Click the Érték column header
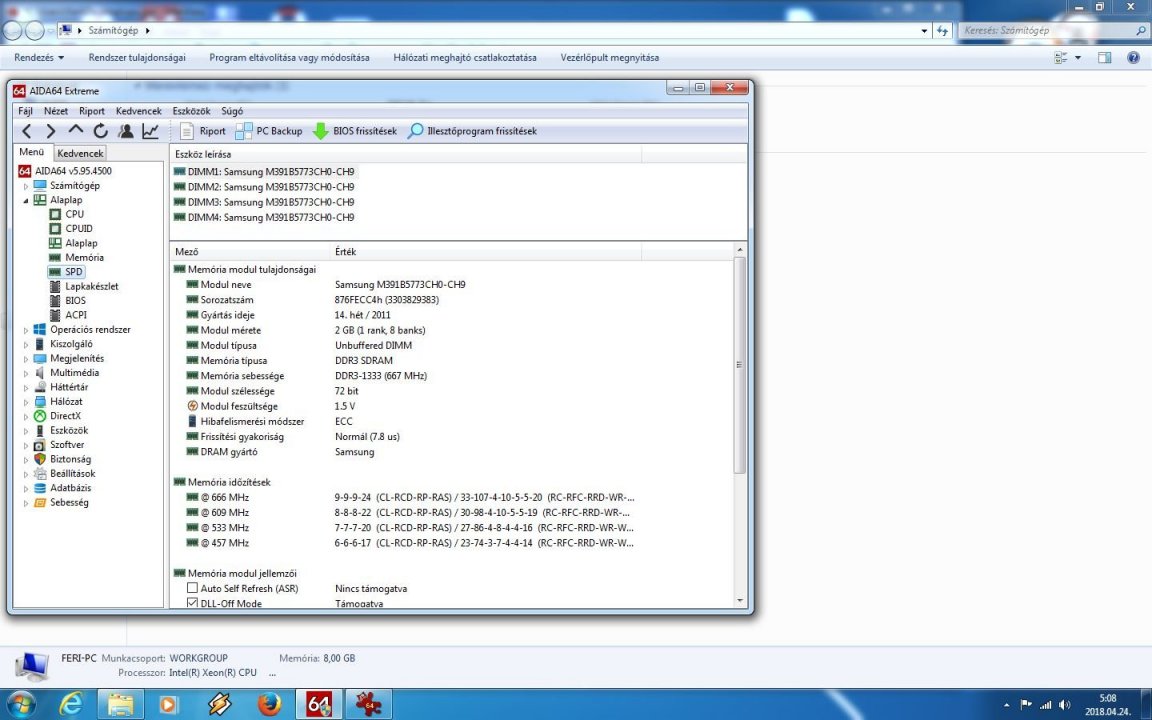 point(486,251)
